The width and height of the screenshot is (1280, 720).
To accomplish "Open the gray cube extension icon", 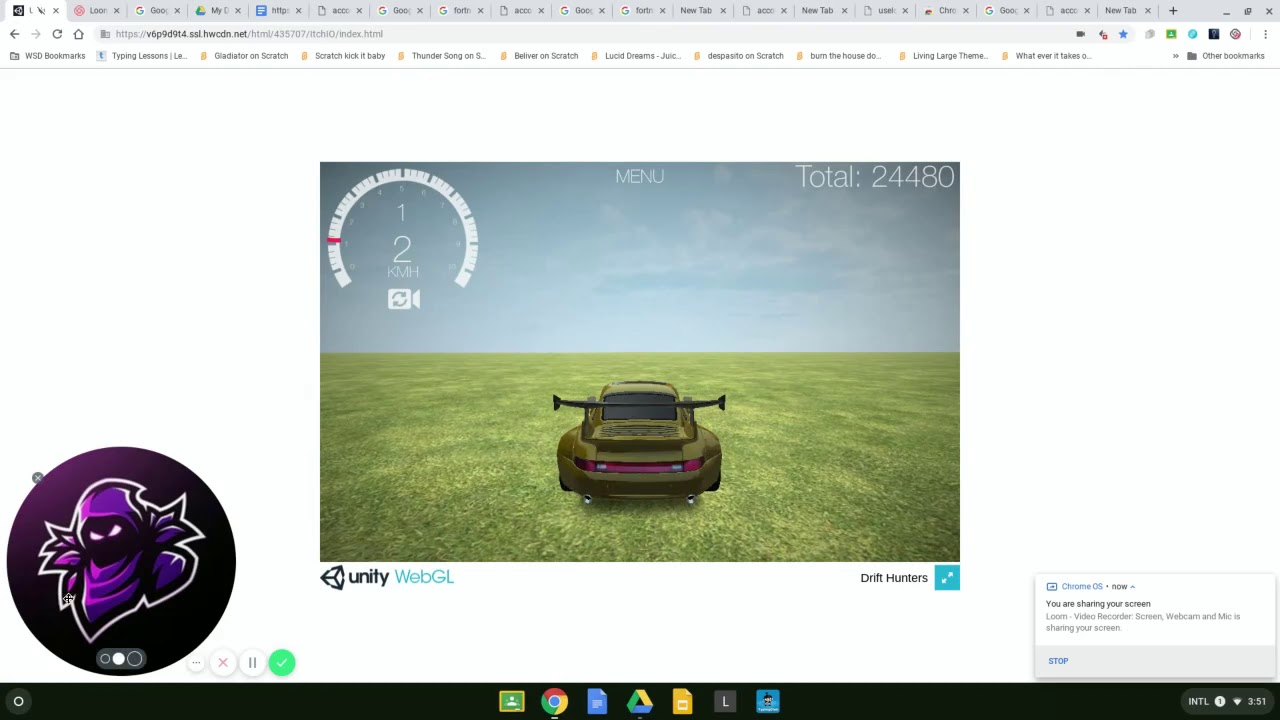I will coord(1149,34).
